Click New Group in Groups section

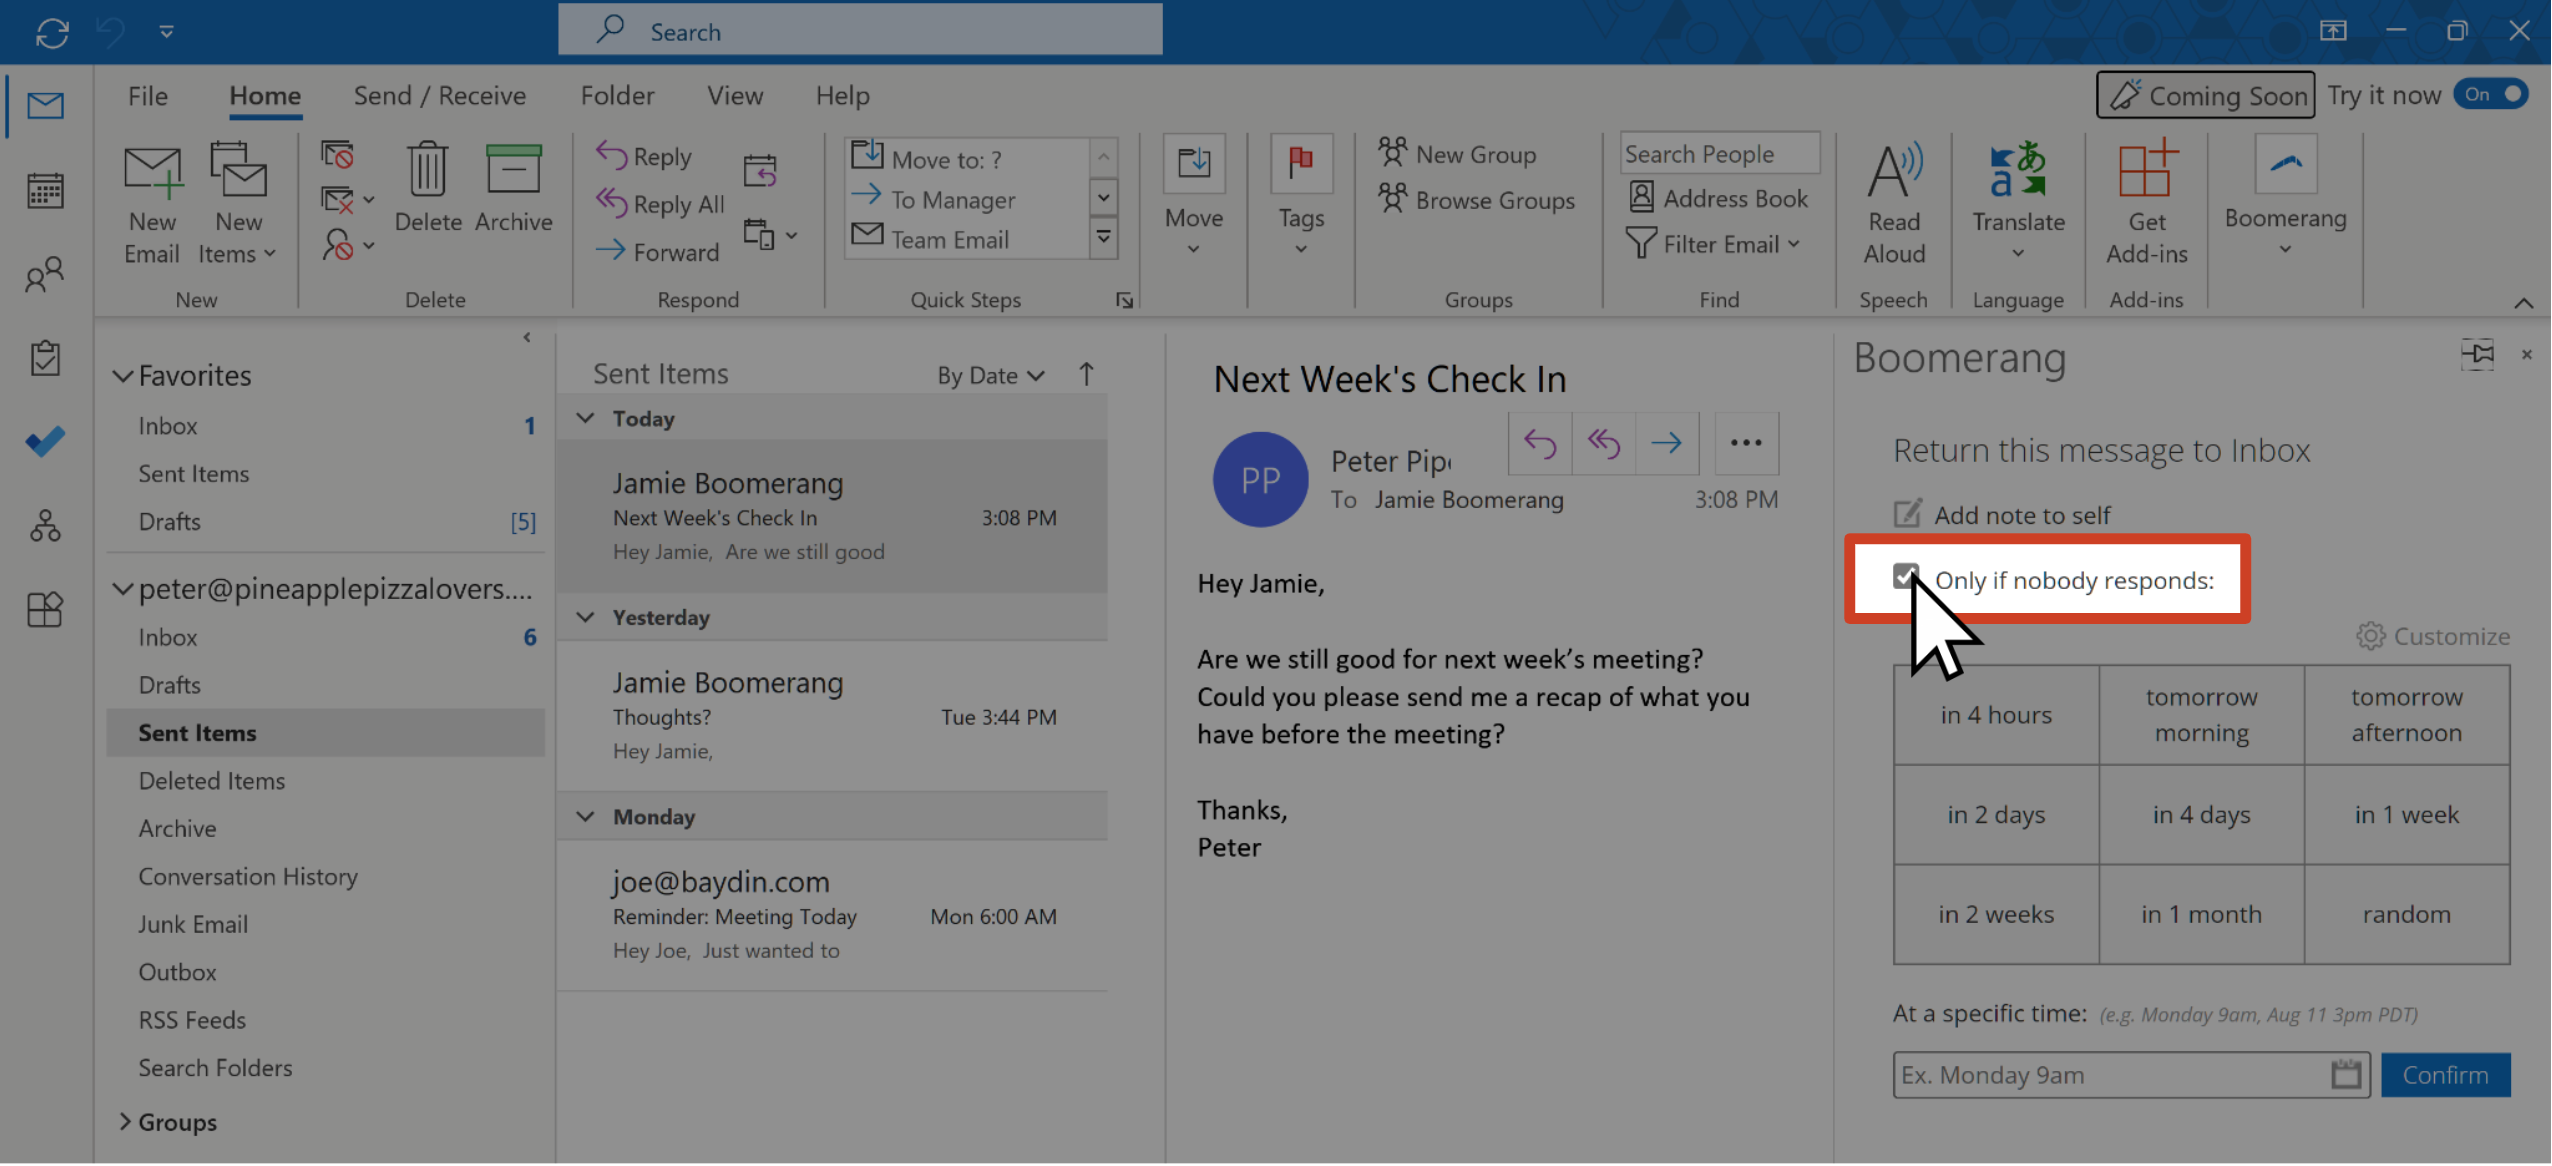click(1456, 154)
